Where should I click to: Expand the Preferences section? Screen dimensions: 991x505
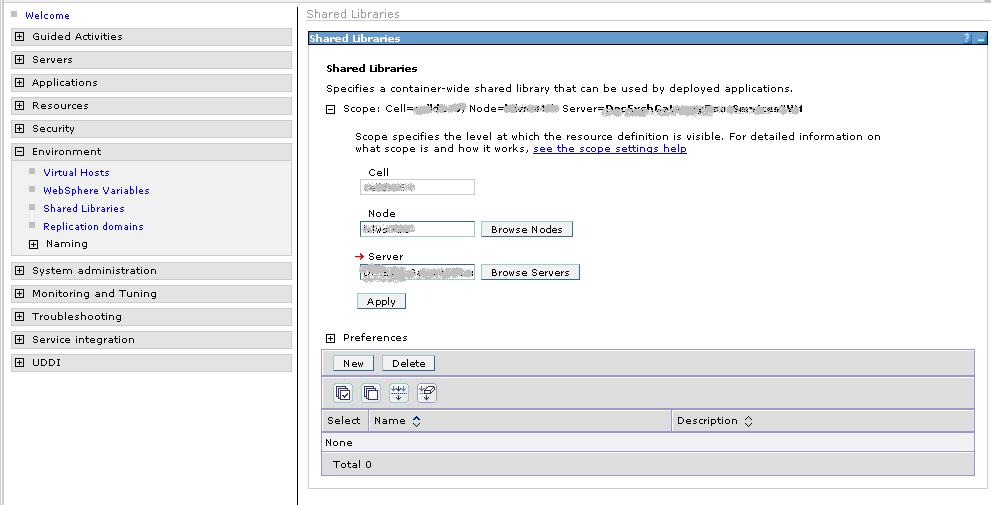331,338
